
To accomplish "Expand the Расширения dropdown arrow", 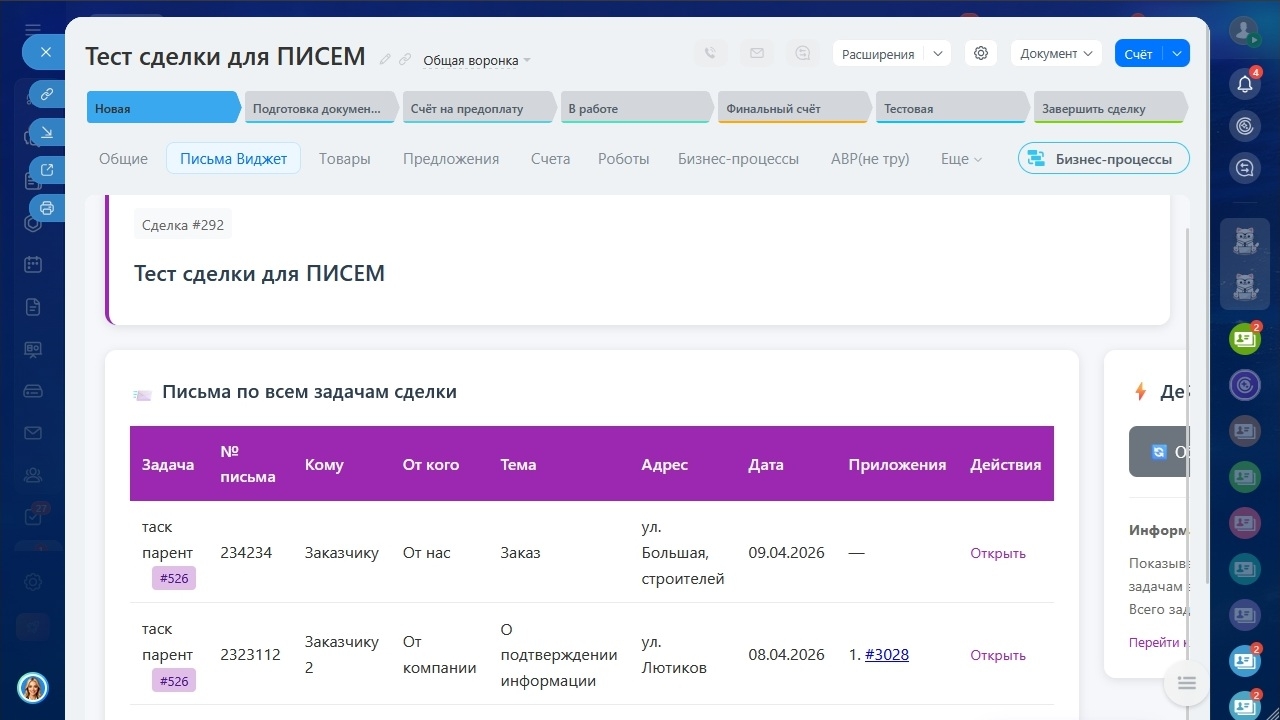I will point(937,54).
